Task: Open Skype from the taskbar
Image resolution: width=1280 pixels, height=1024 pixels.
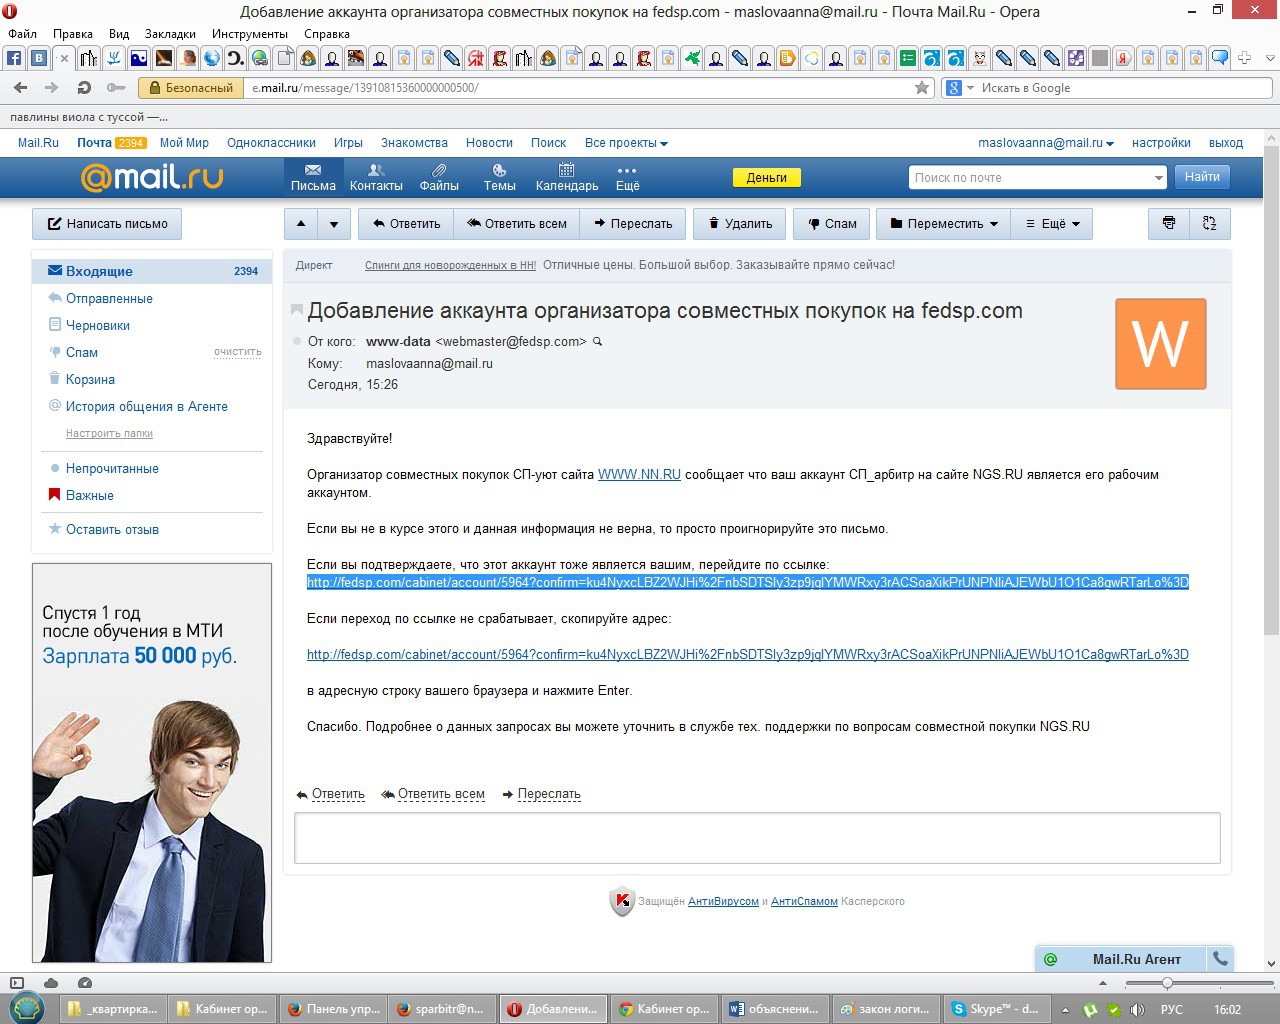Action: [995, 1008]
